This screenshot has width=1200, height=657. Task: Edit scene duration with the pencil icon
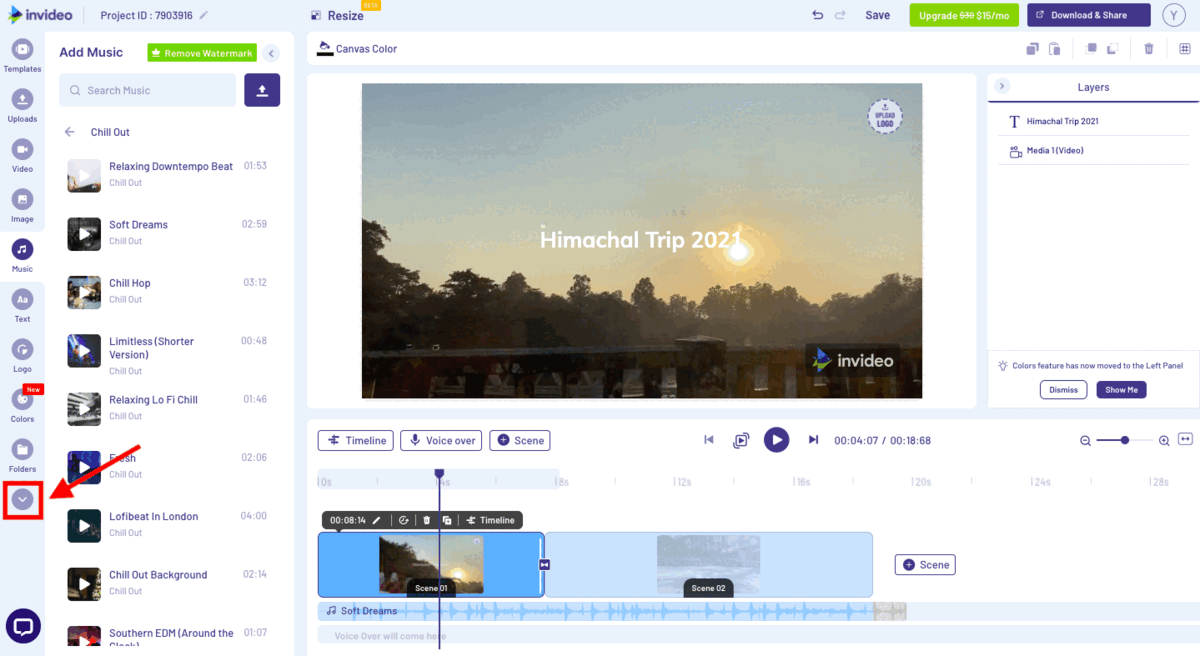click(377, 520)
